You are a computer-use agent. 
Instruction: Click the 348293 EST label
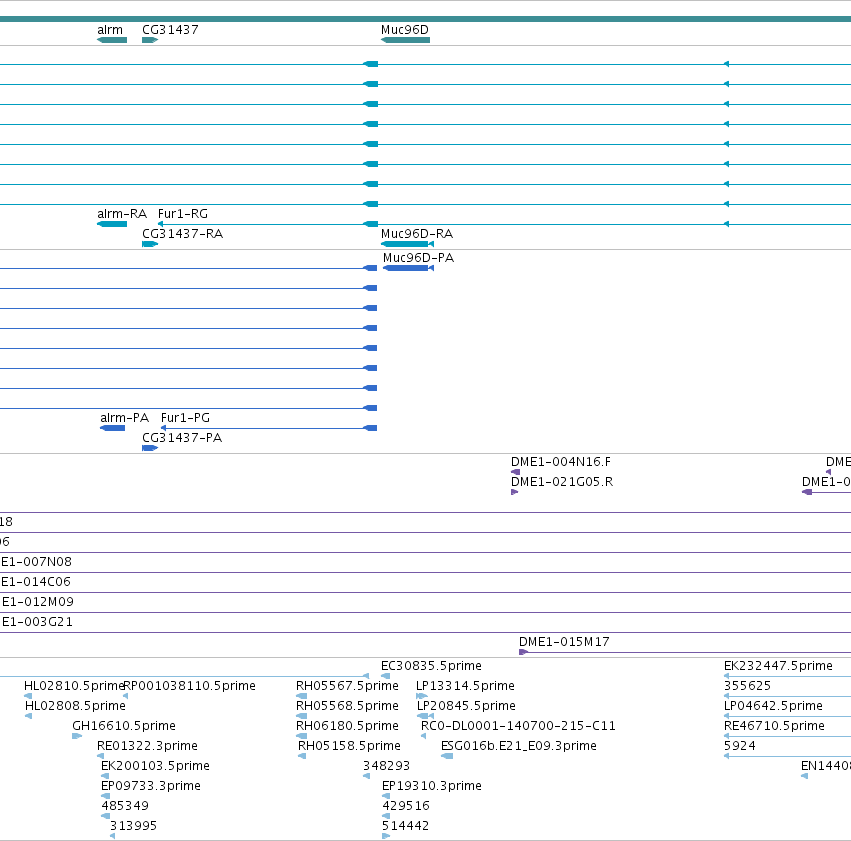[x=386, y=766]
